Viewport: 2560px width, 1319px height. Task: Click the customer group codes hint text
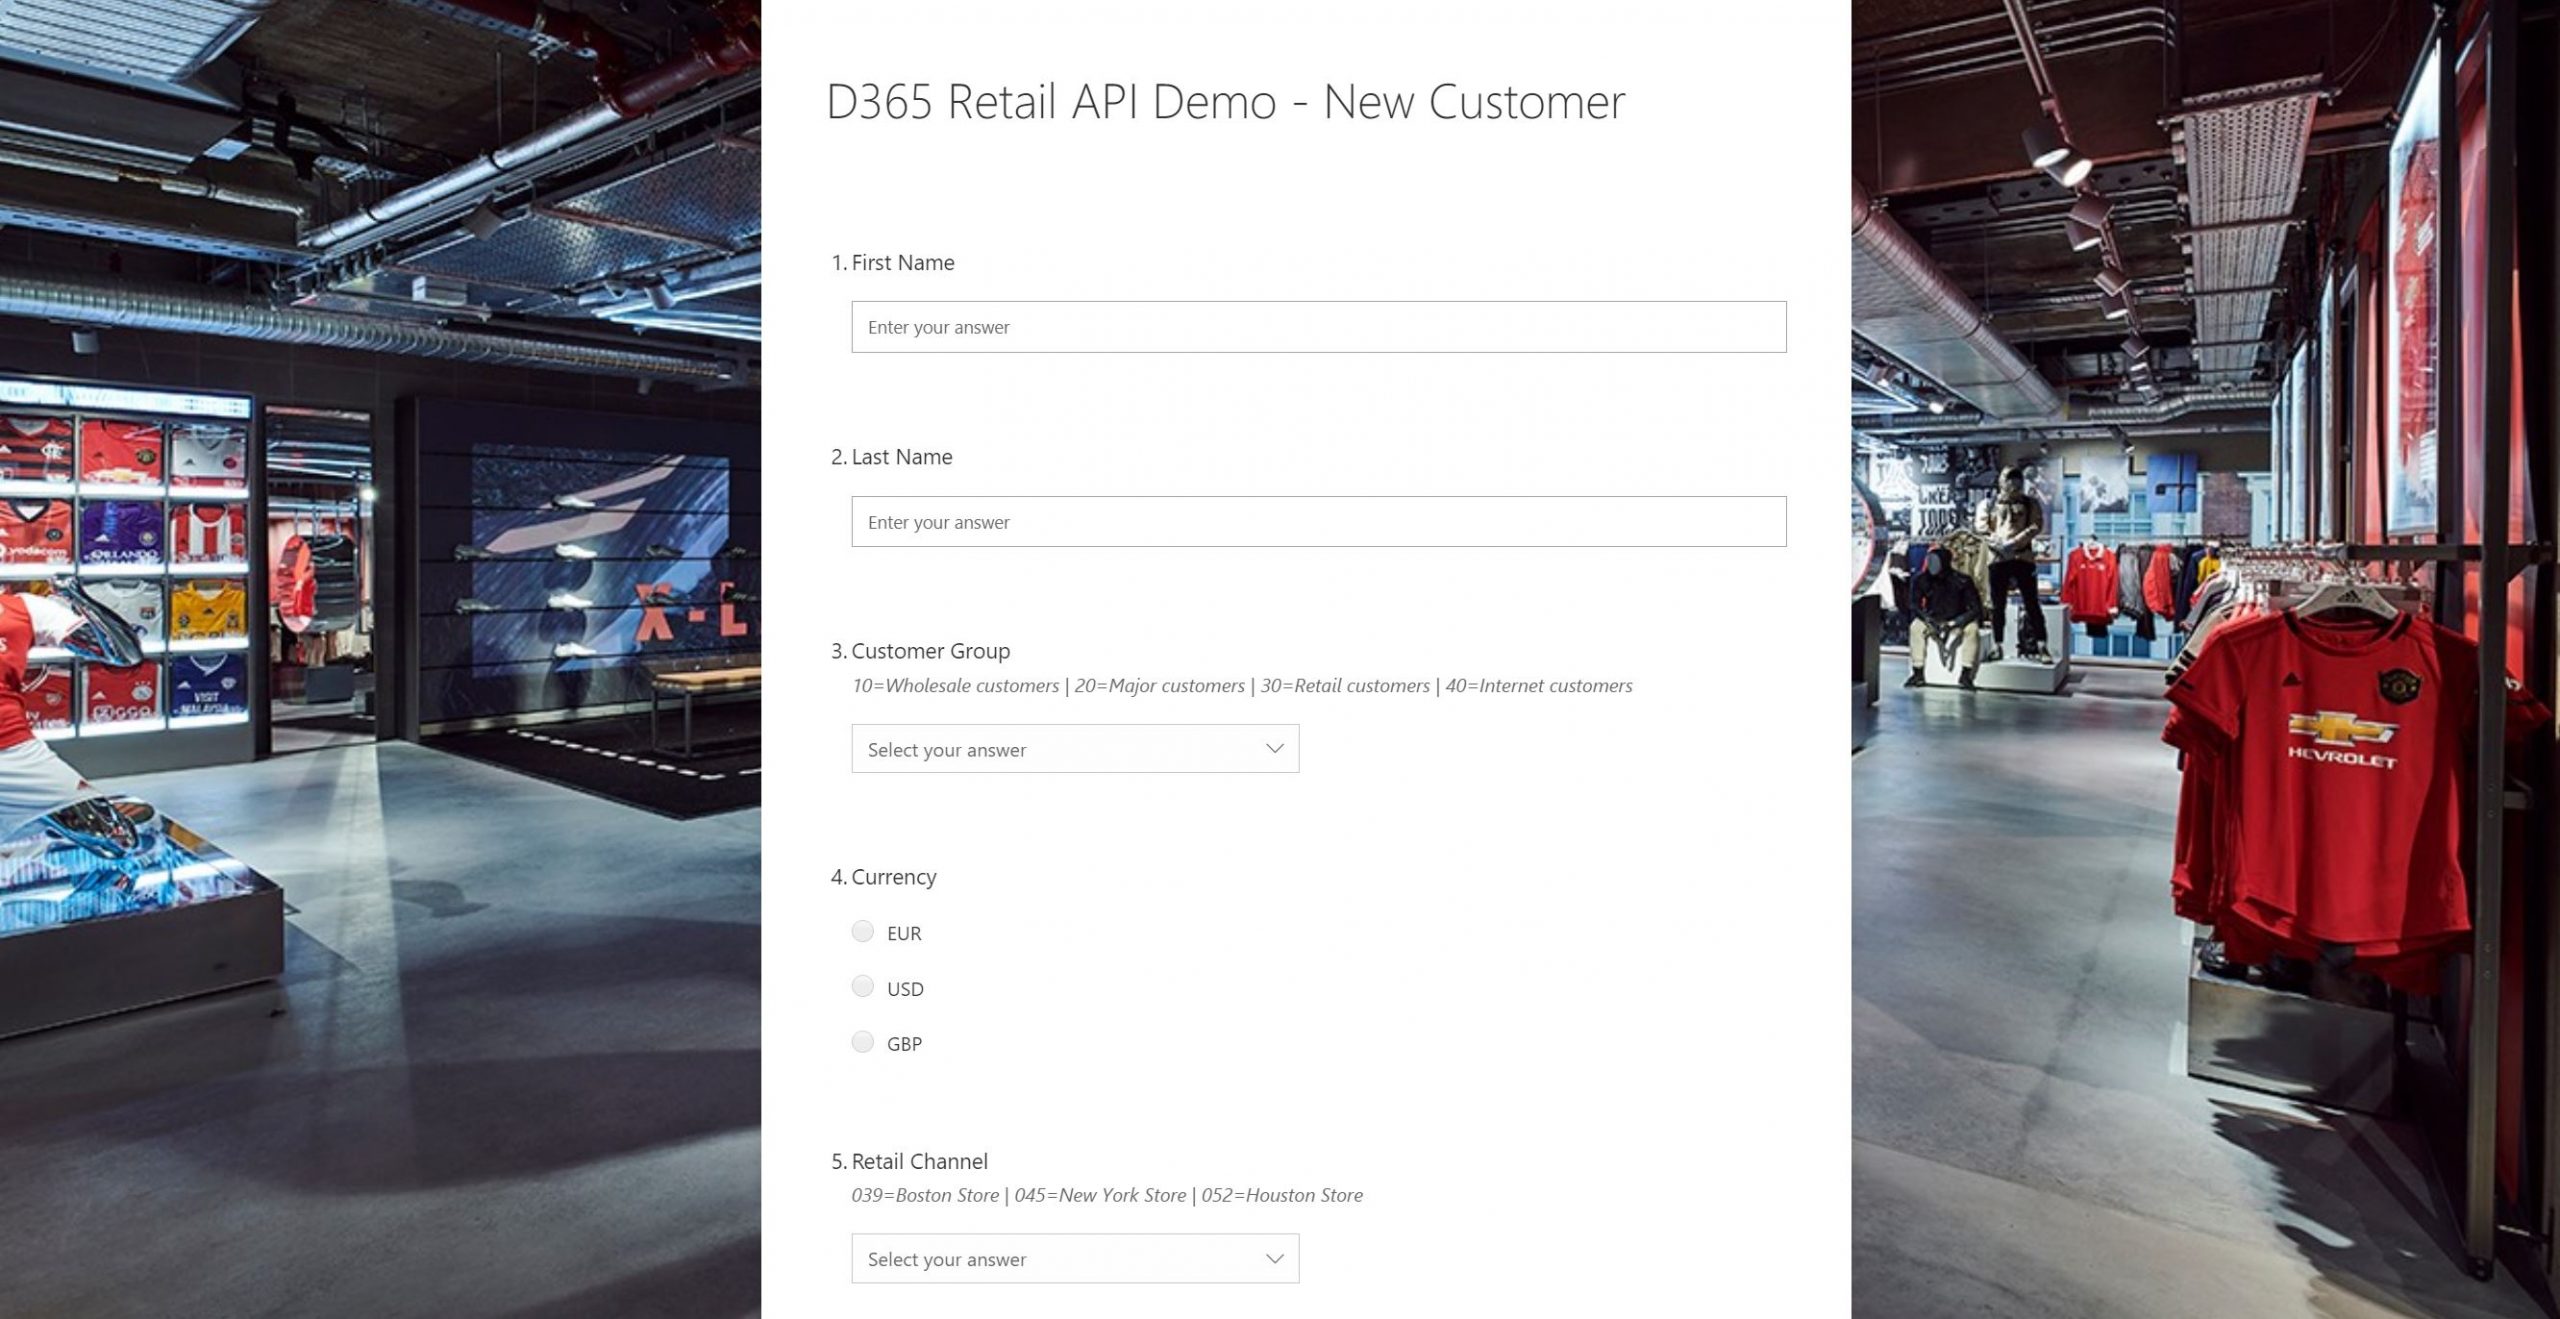pos(1242,686)
